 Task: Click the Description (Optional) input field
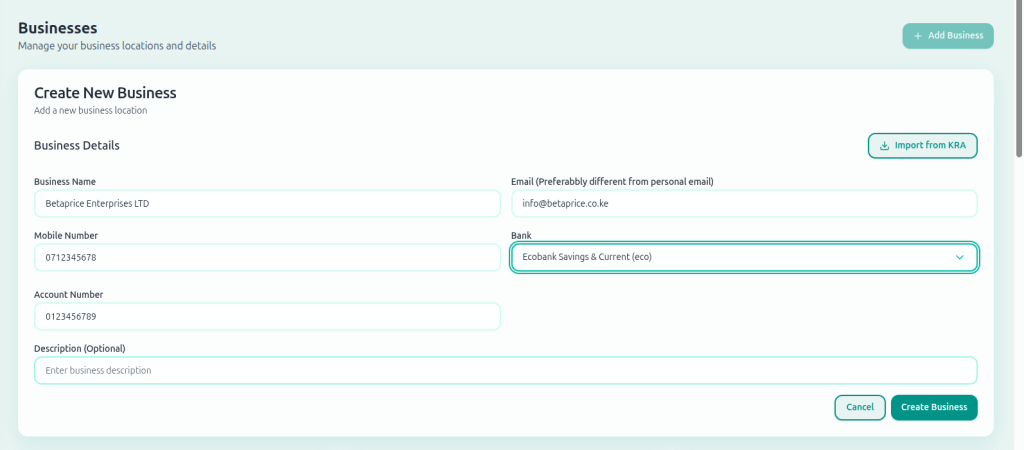coord(505,370)
